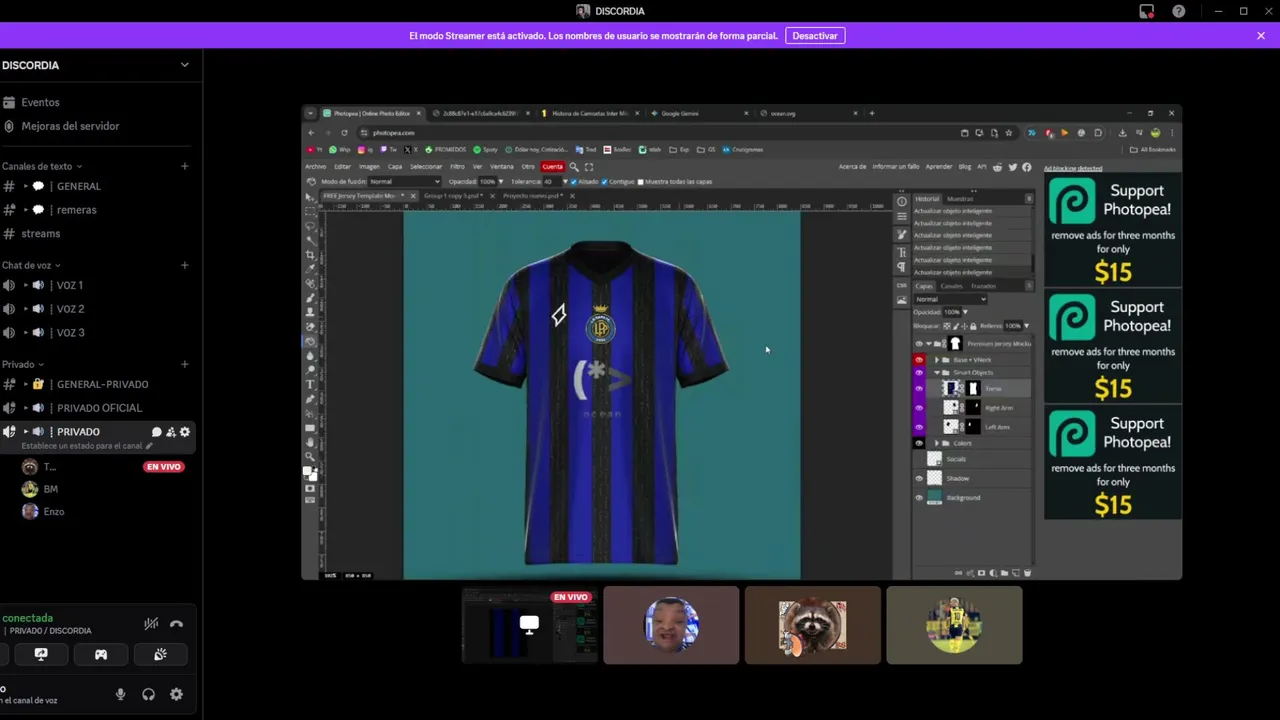Select user Enzo in voice channel
Screen dimensions: 1280x720
pos(53,512)
